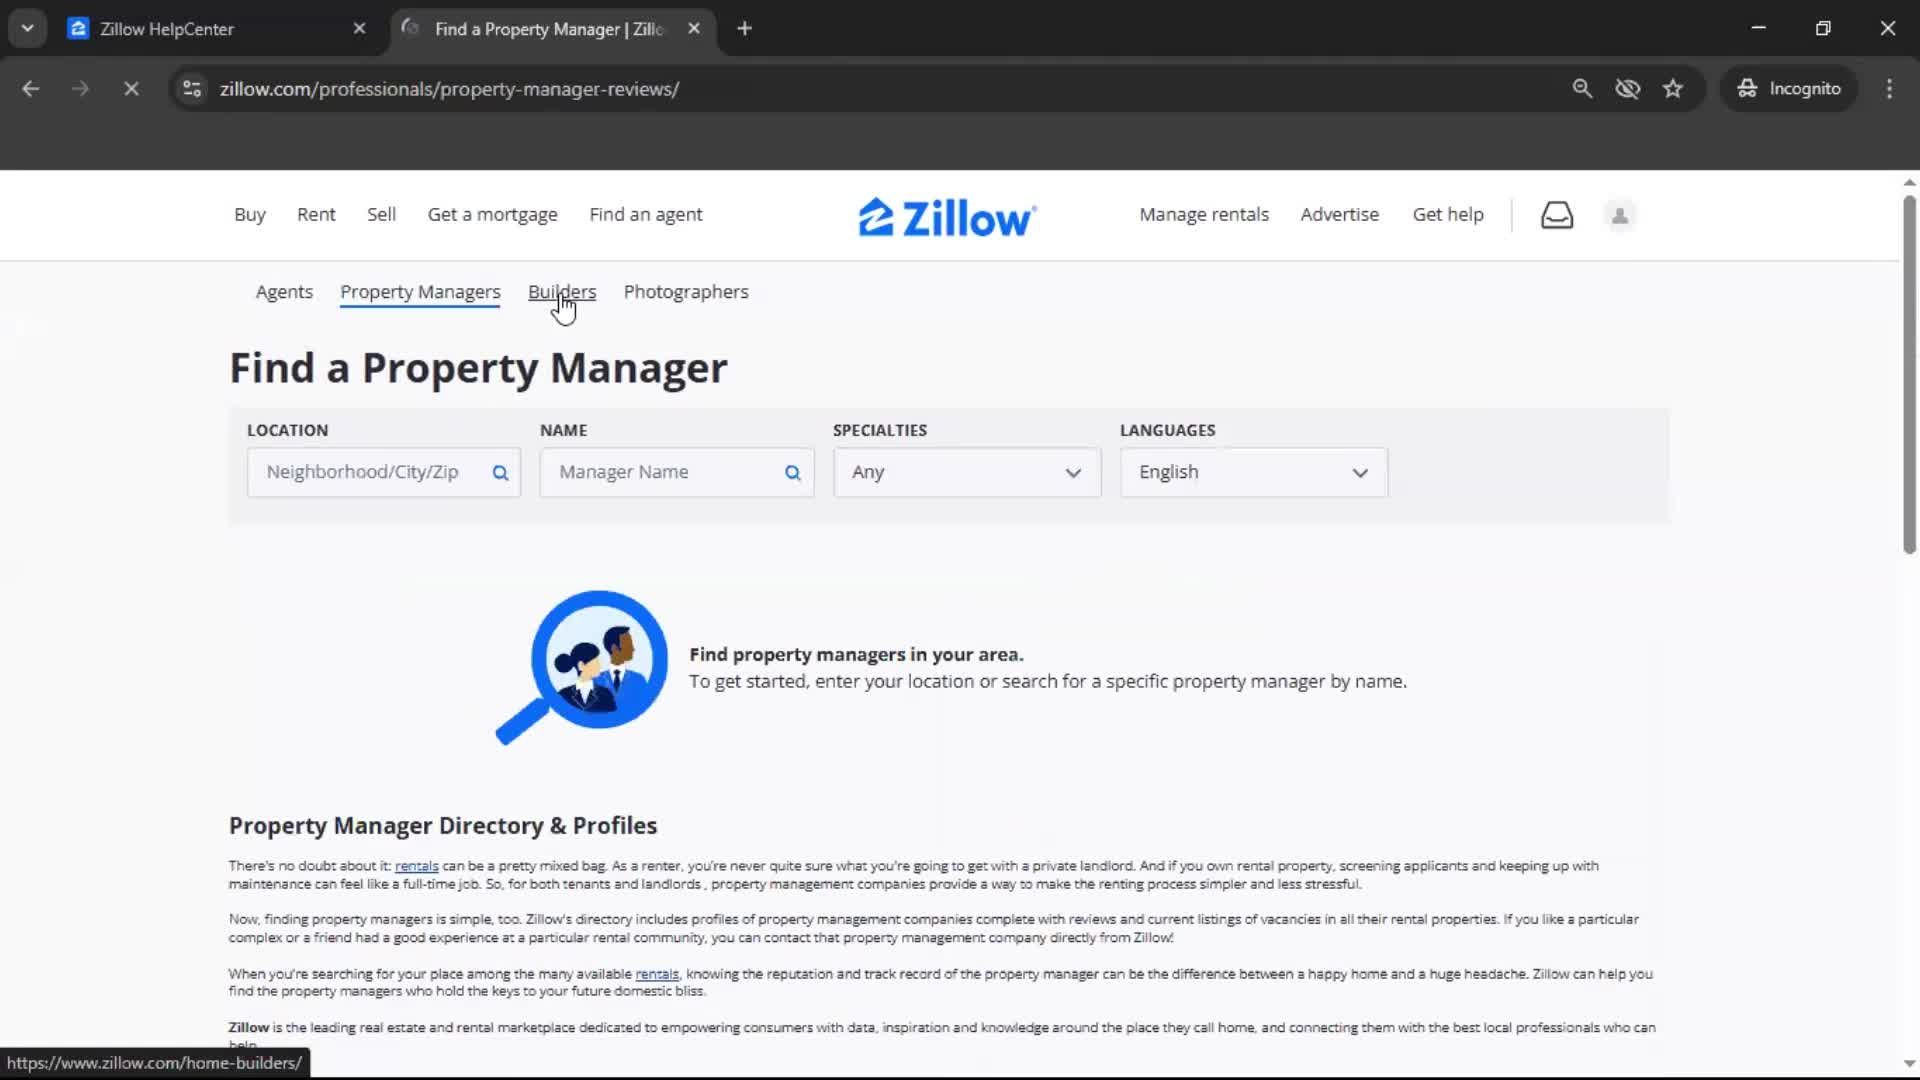Open site information icon in address bar

click(x=192, y=89)
